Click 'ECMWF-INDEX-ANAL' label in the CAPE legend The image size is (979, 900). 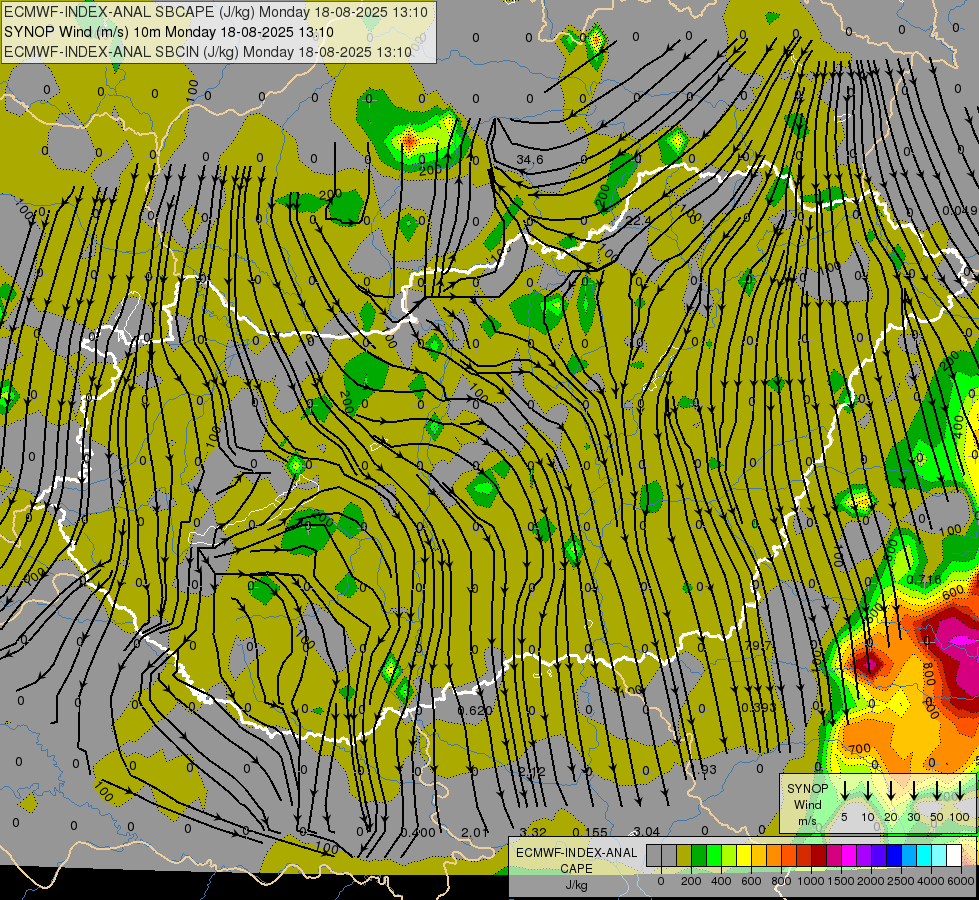pos(576,853)
